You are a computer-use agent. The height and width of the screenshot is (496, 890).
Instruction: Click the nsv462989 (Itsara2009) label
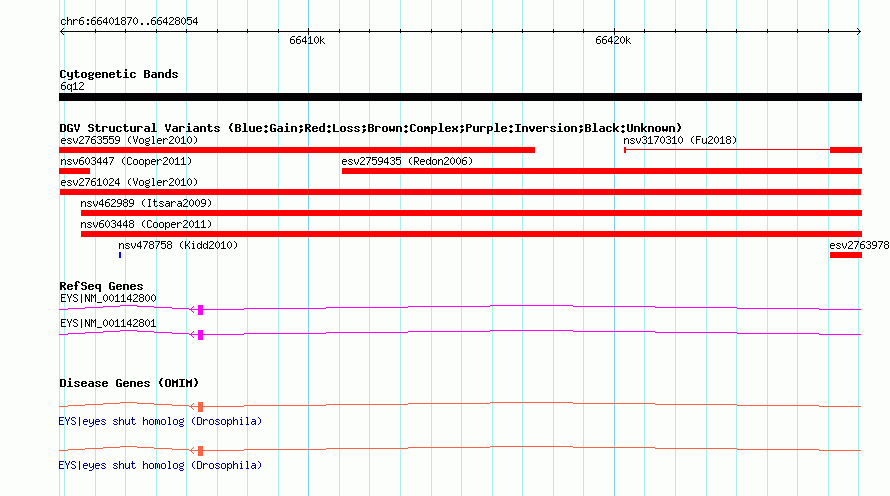[146, 203]
